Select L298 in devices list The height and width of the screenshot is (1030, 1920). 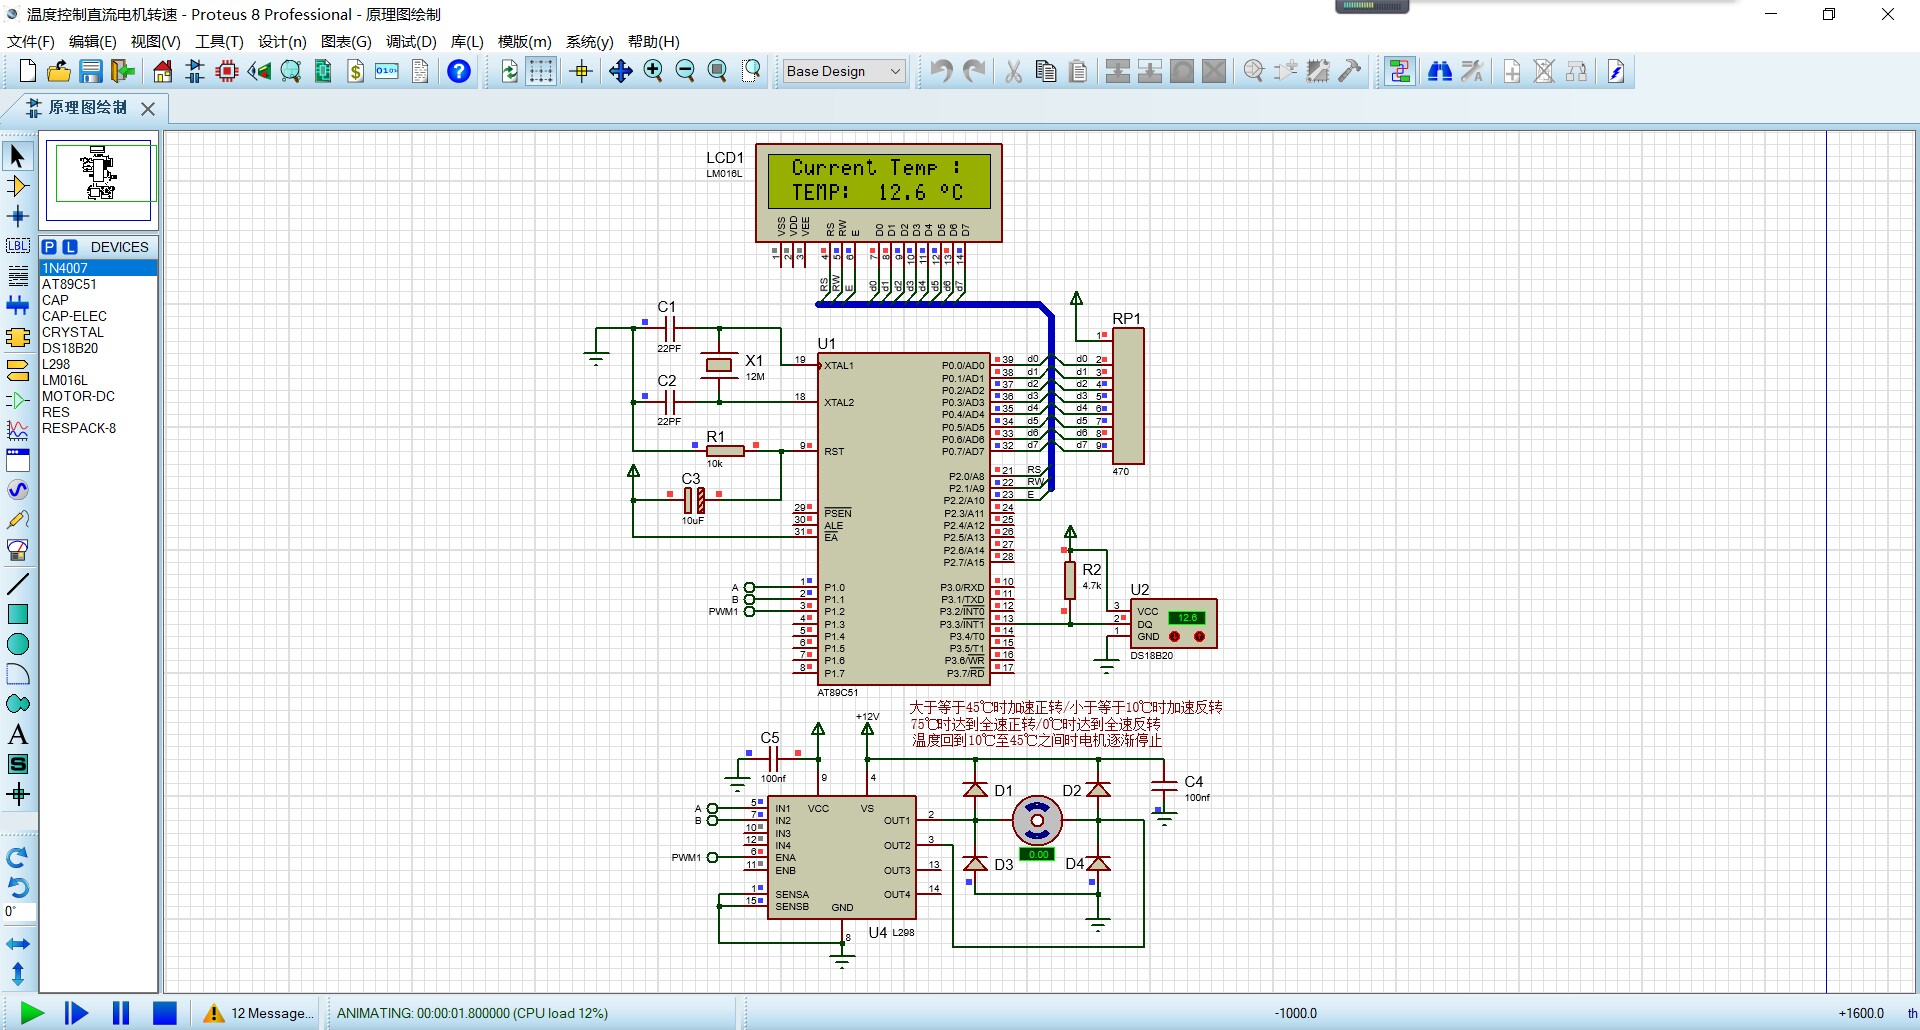tap(98, 364)
